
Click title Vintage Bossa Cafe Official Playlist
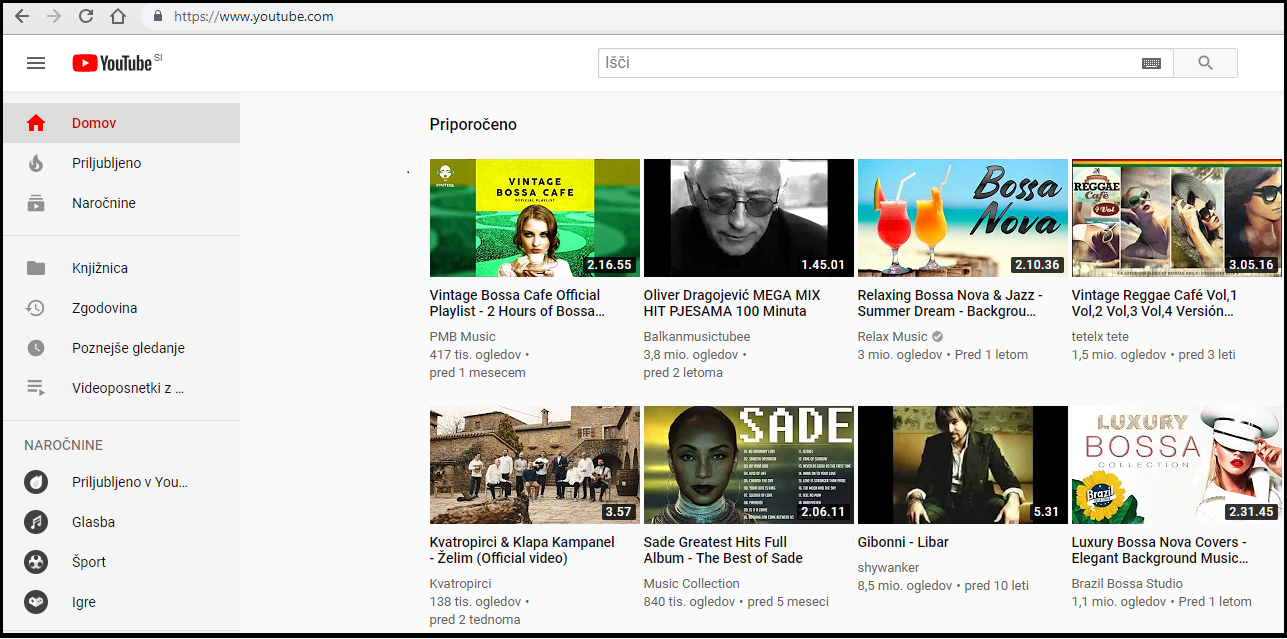coord(517,303)
